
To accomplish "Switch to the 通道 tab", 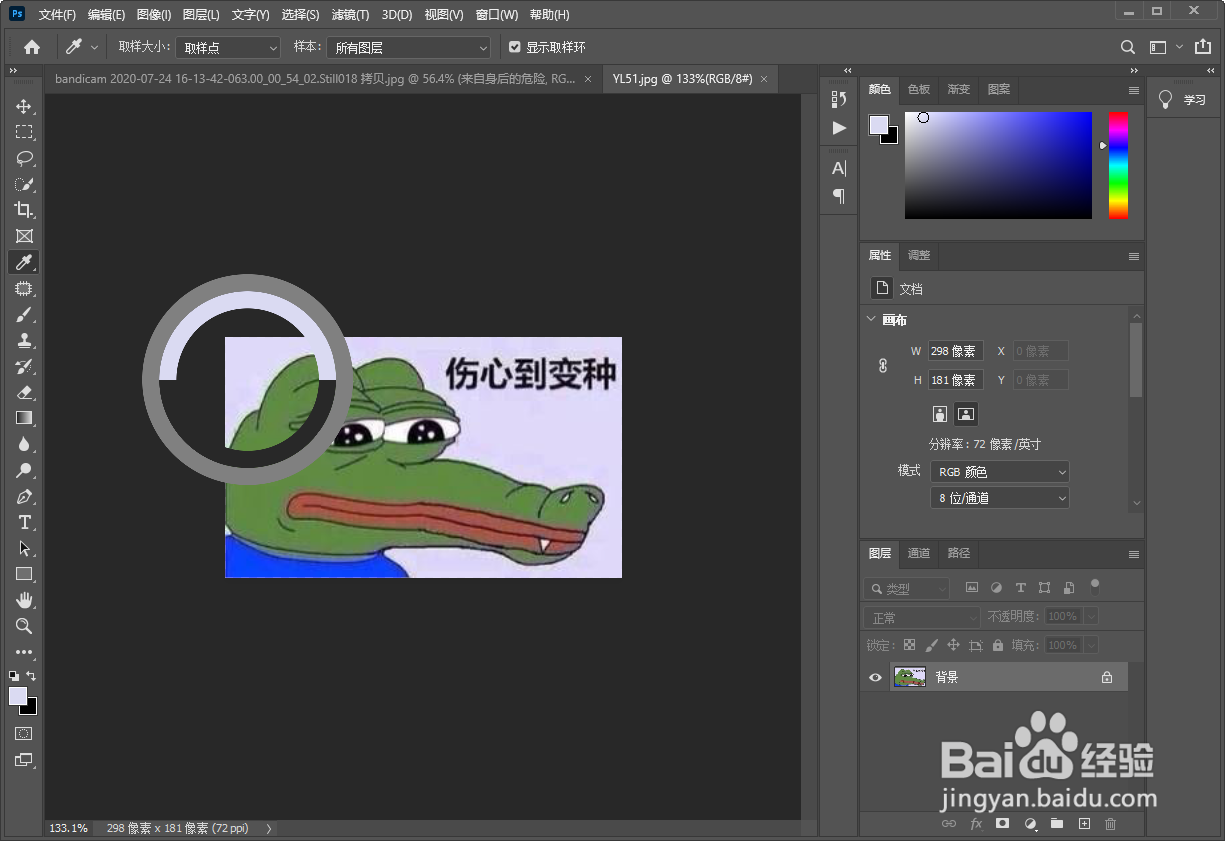I will pos(919,553).
